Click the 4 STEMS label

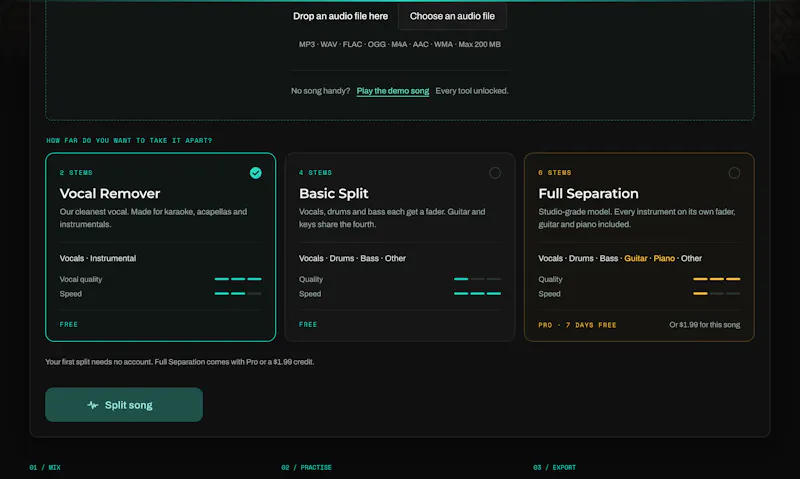pos(315,172)
